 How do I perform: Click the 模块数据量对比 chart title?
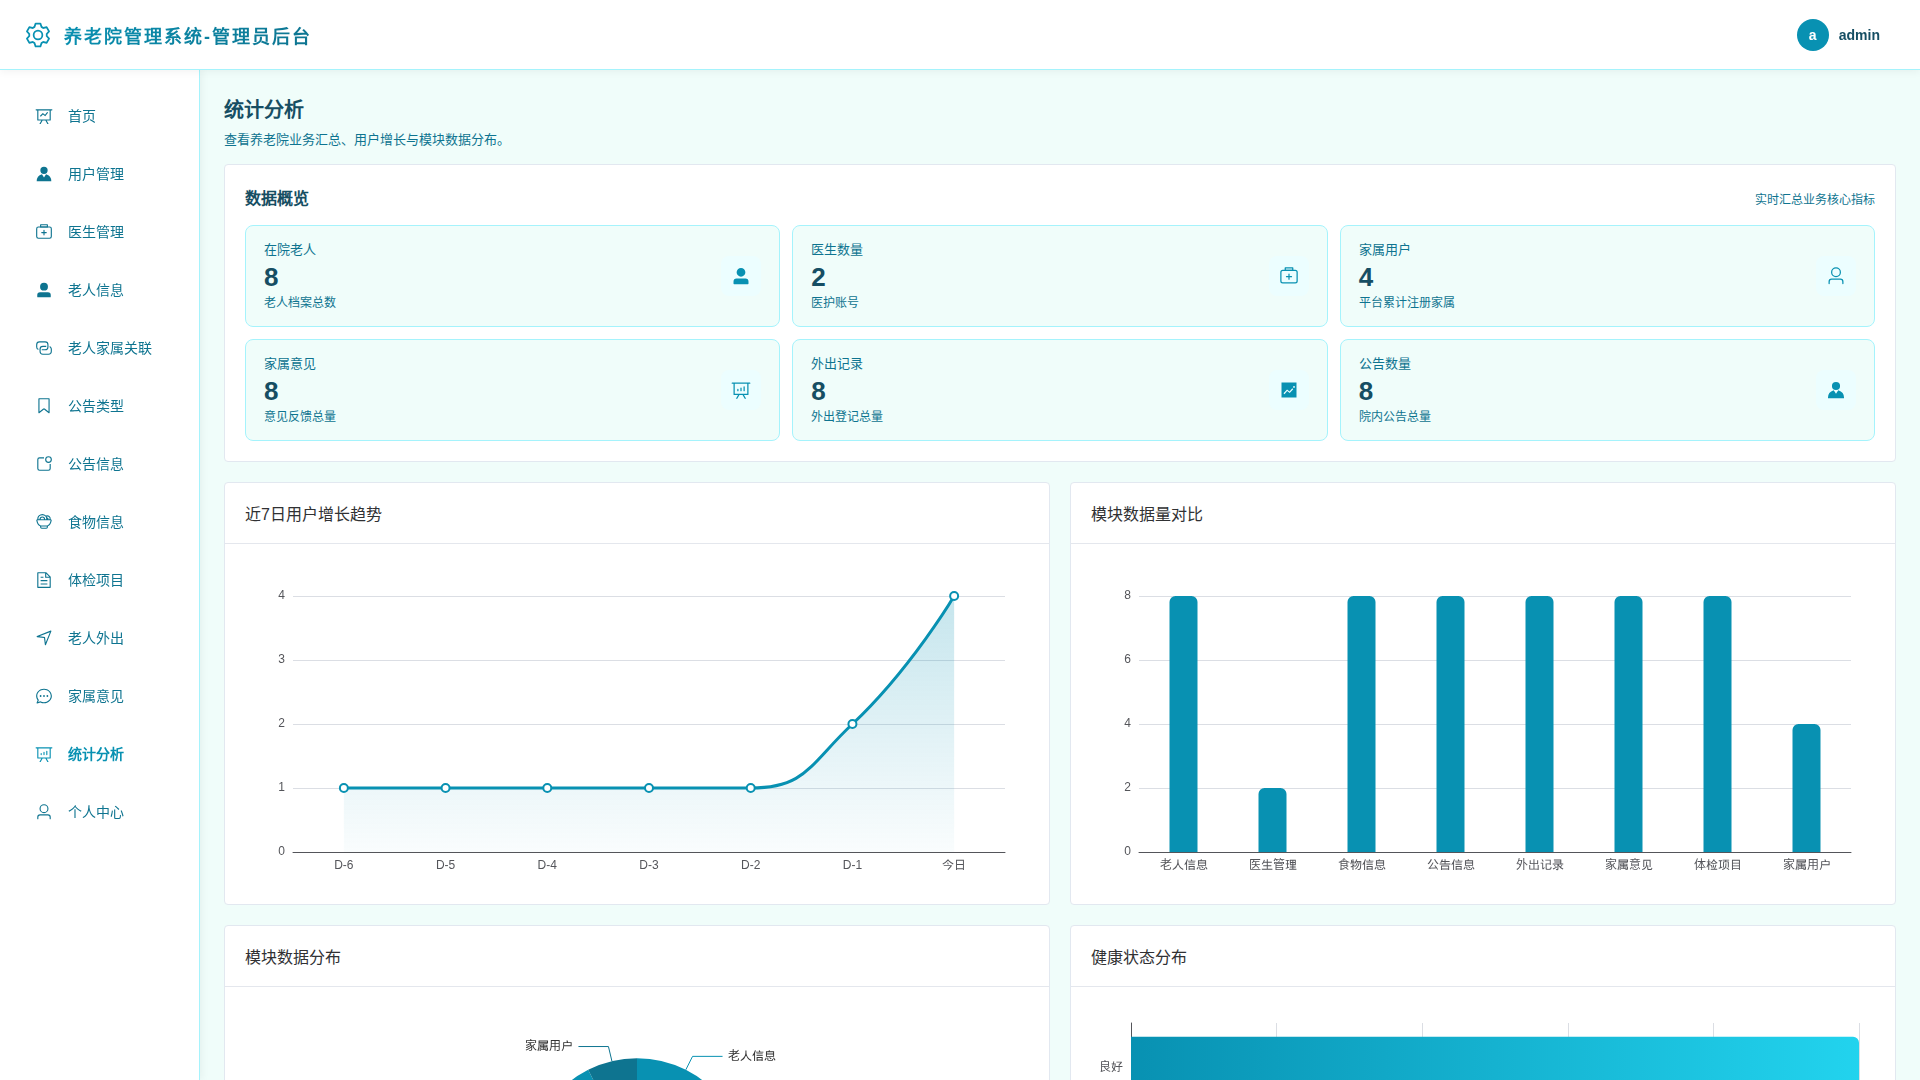click(1147, 514)
